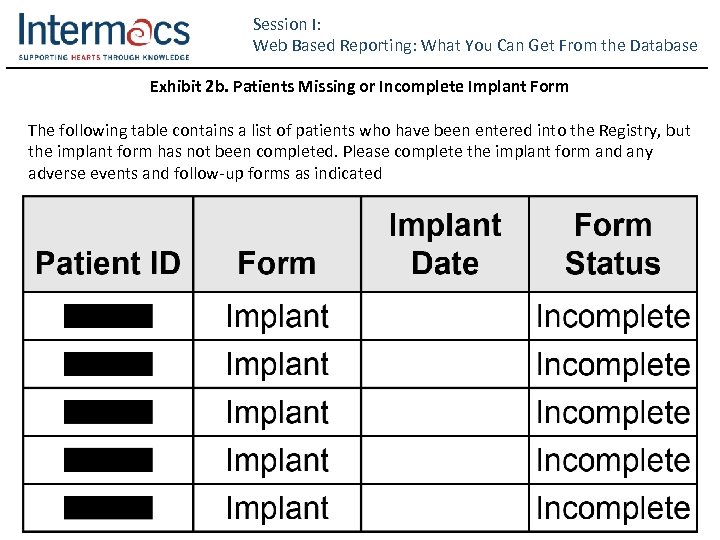Click the Intermacs logo
The height and width of the screenshot is (540, 720).
(104, 35)
